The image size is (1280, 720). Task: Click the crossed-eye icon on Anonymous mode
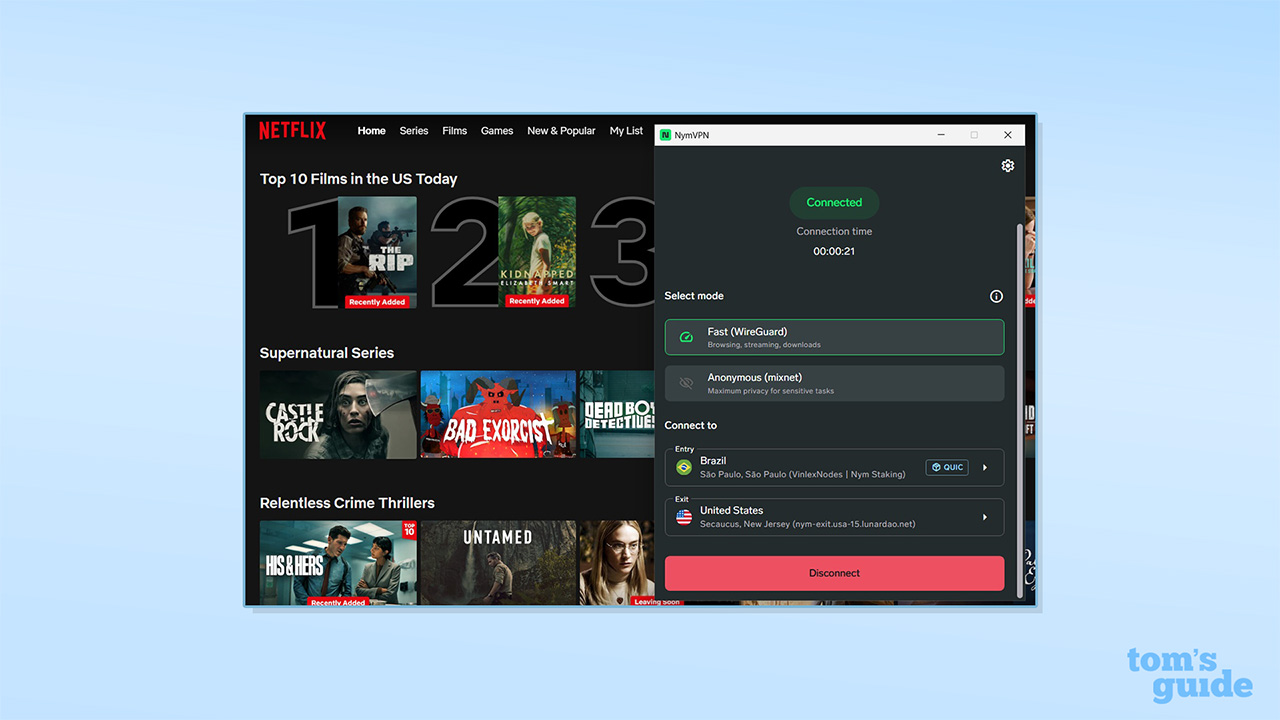tap(685, 383)
